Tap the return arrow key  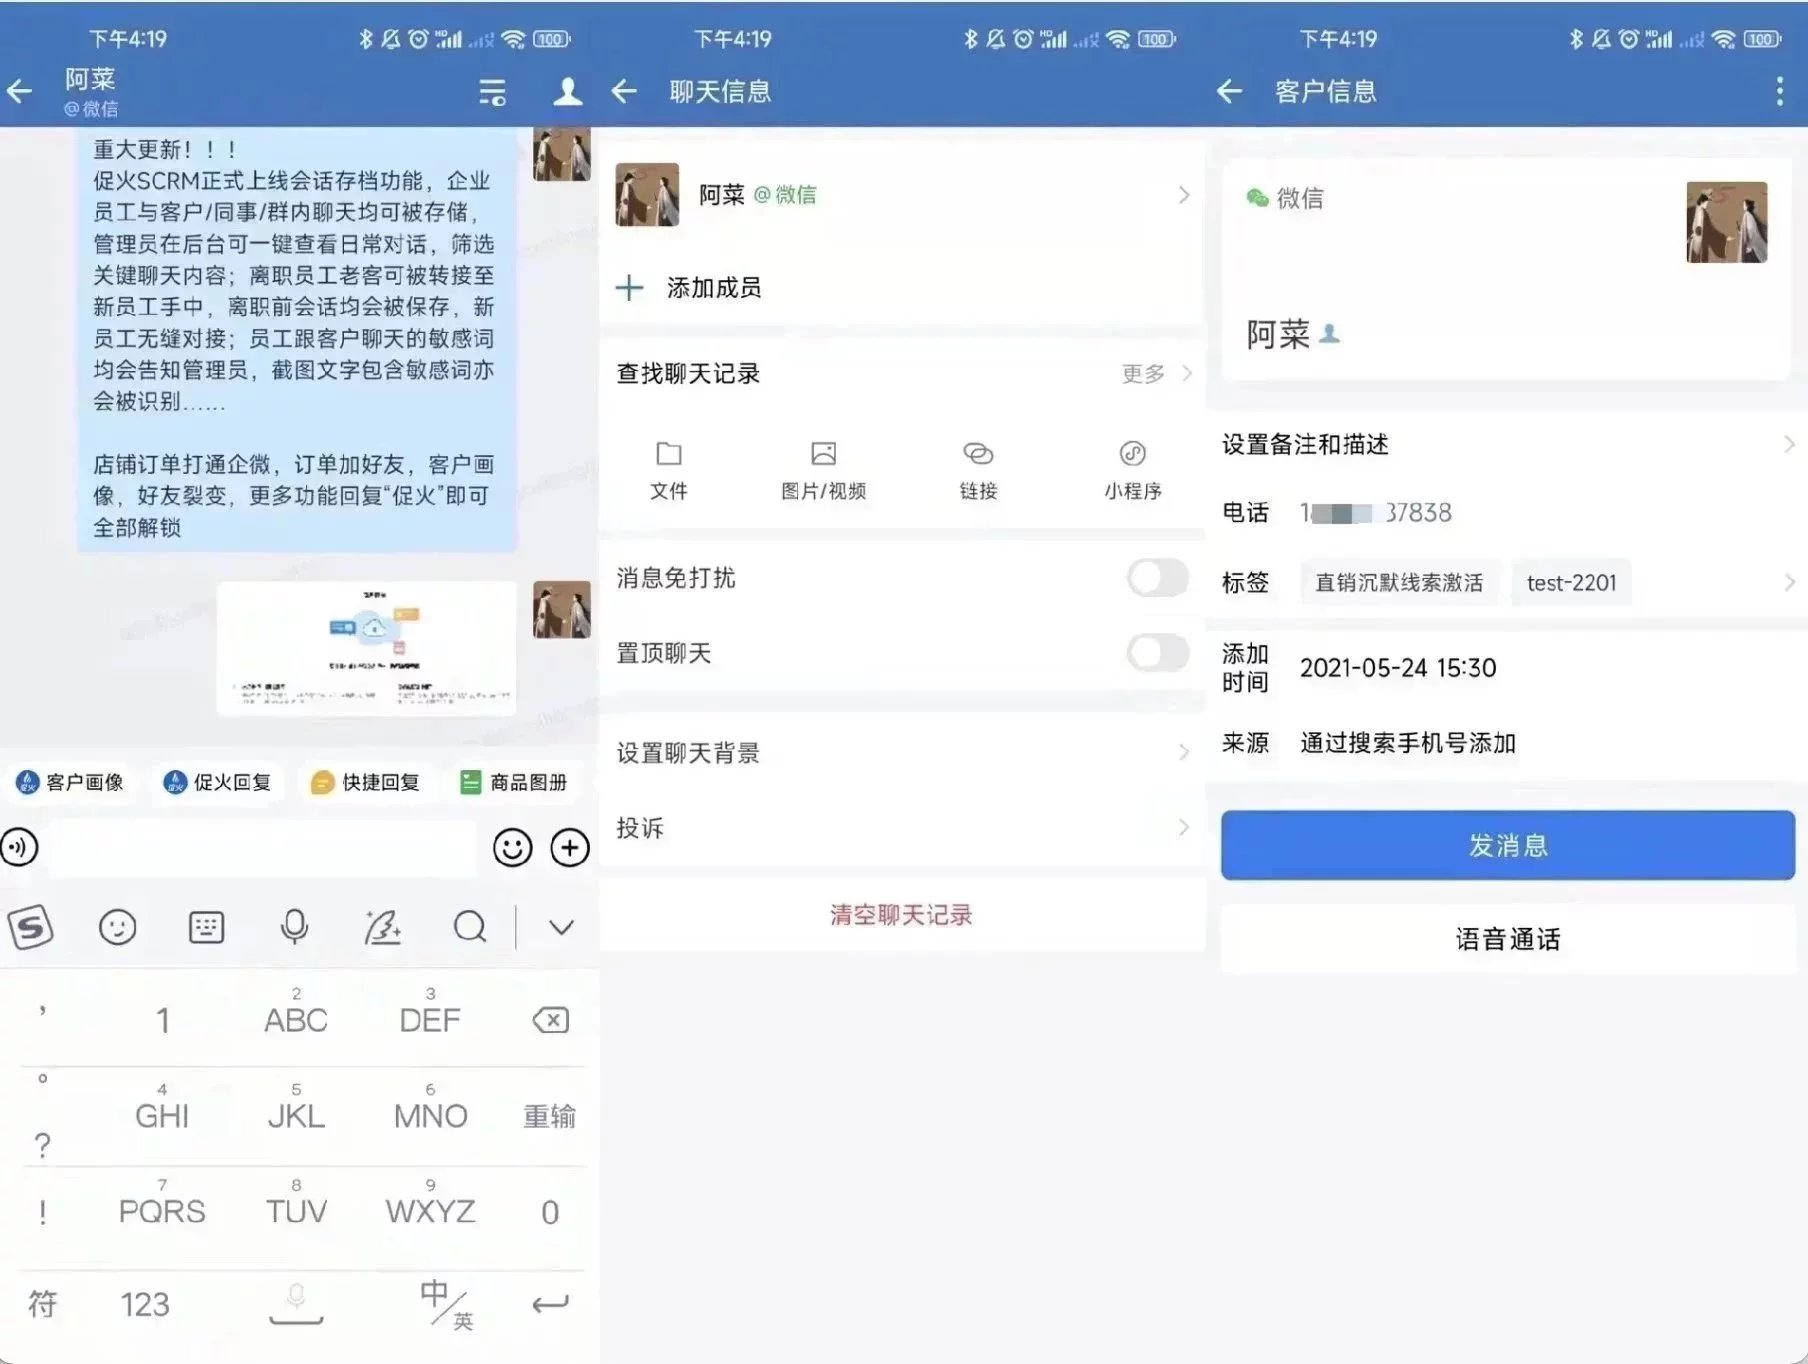coord(550,1304)
